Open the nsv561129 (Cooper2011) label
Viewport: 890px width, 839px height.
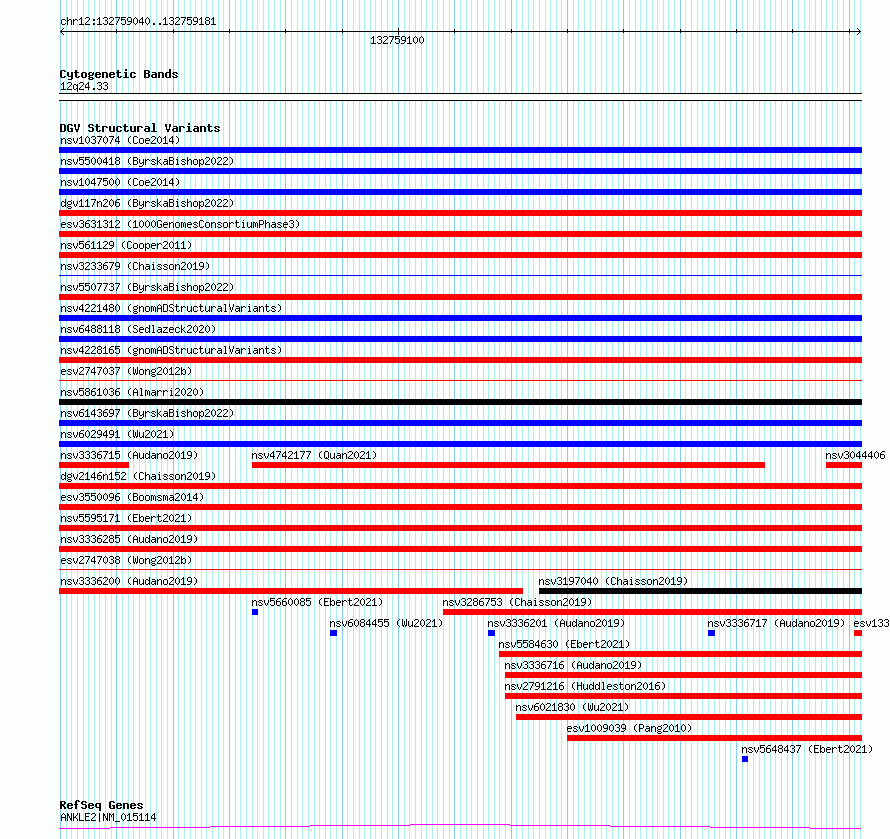point(126,245)
